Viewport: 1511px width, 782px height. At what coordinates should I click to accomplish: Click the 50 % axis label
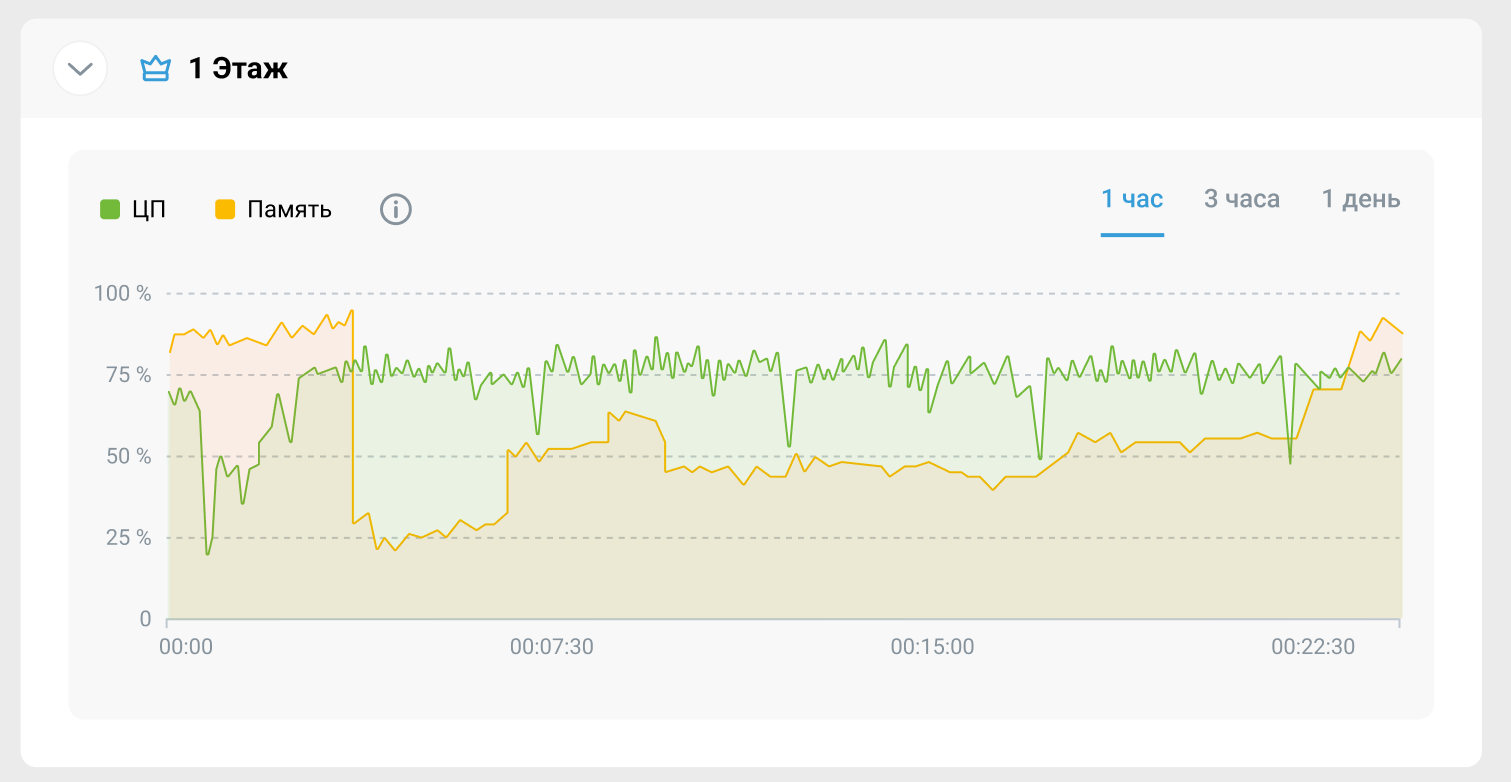(x=129, y=456)
